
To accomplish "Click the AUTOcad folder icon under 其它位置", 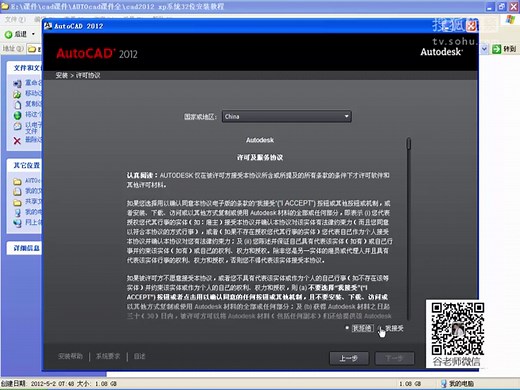I will [17, 181].
